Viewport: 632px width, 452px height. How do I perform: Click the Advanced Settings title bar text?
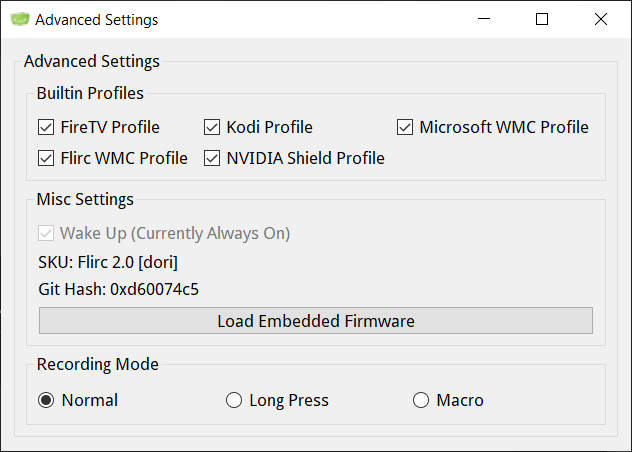[x=96, y=20]
